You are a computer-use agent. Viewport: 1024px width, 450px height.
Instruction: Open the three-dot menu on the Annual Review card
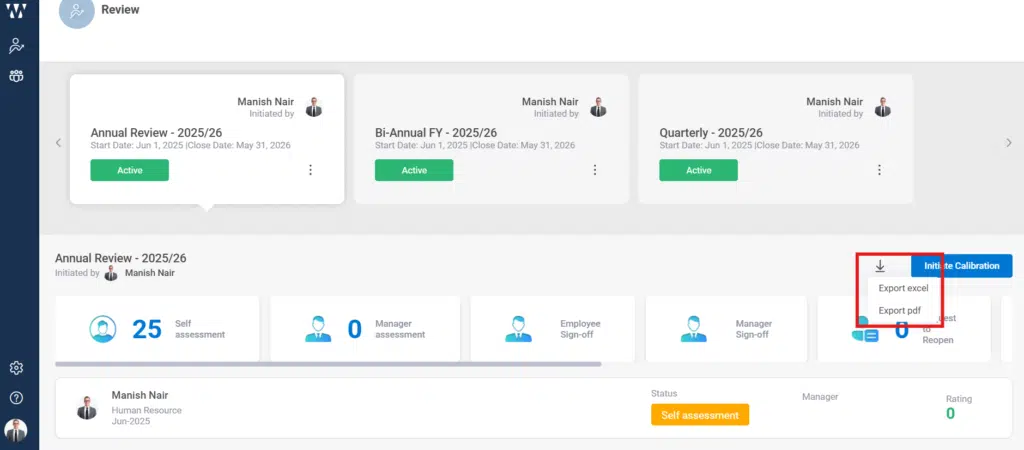pyautogui.click(x=310, y=170)
